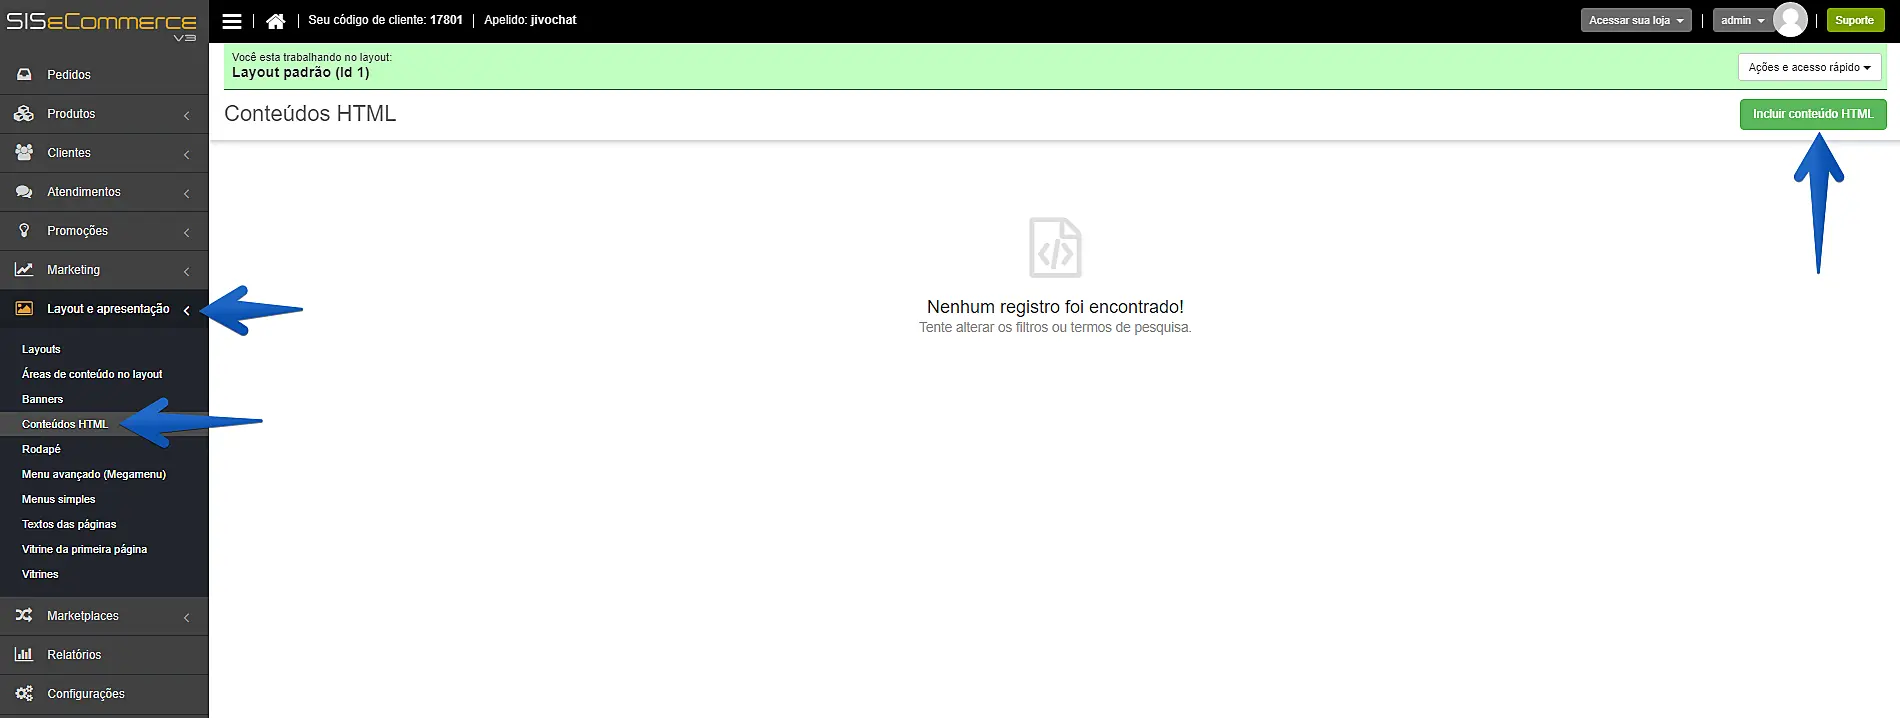Open the admin user dropdown
This screenshot has width=1900, height=718.
[x=1743, y=20]
